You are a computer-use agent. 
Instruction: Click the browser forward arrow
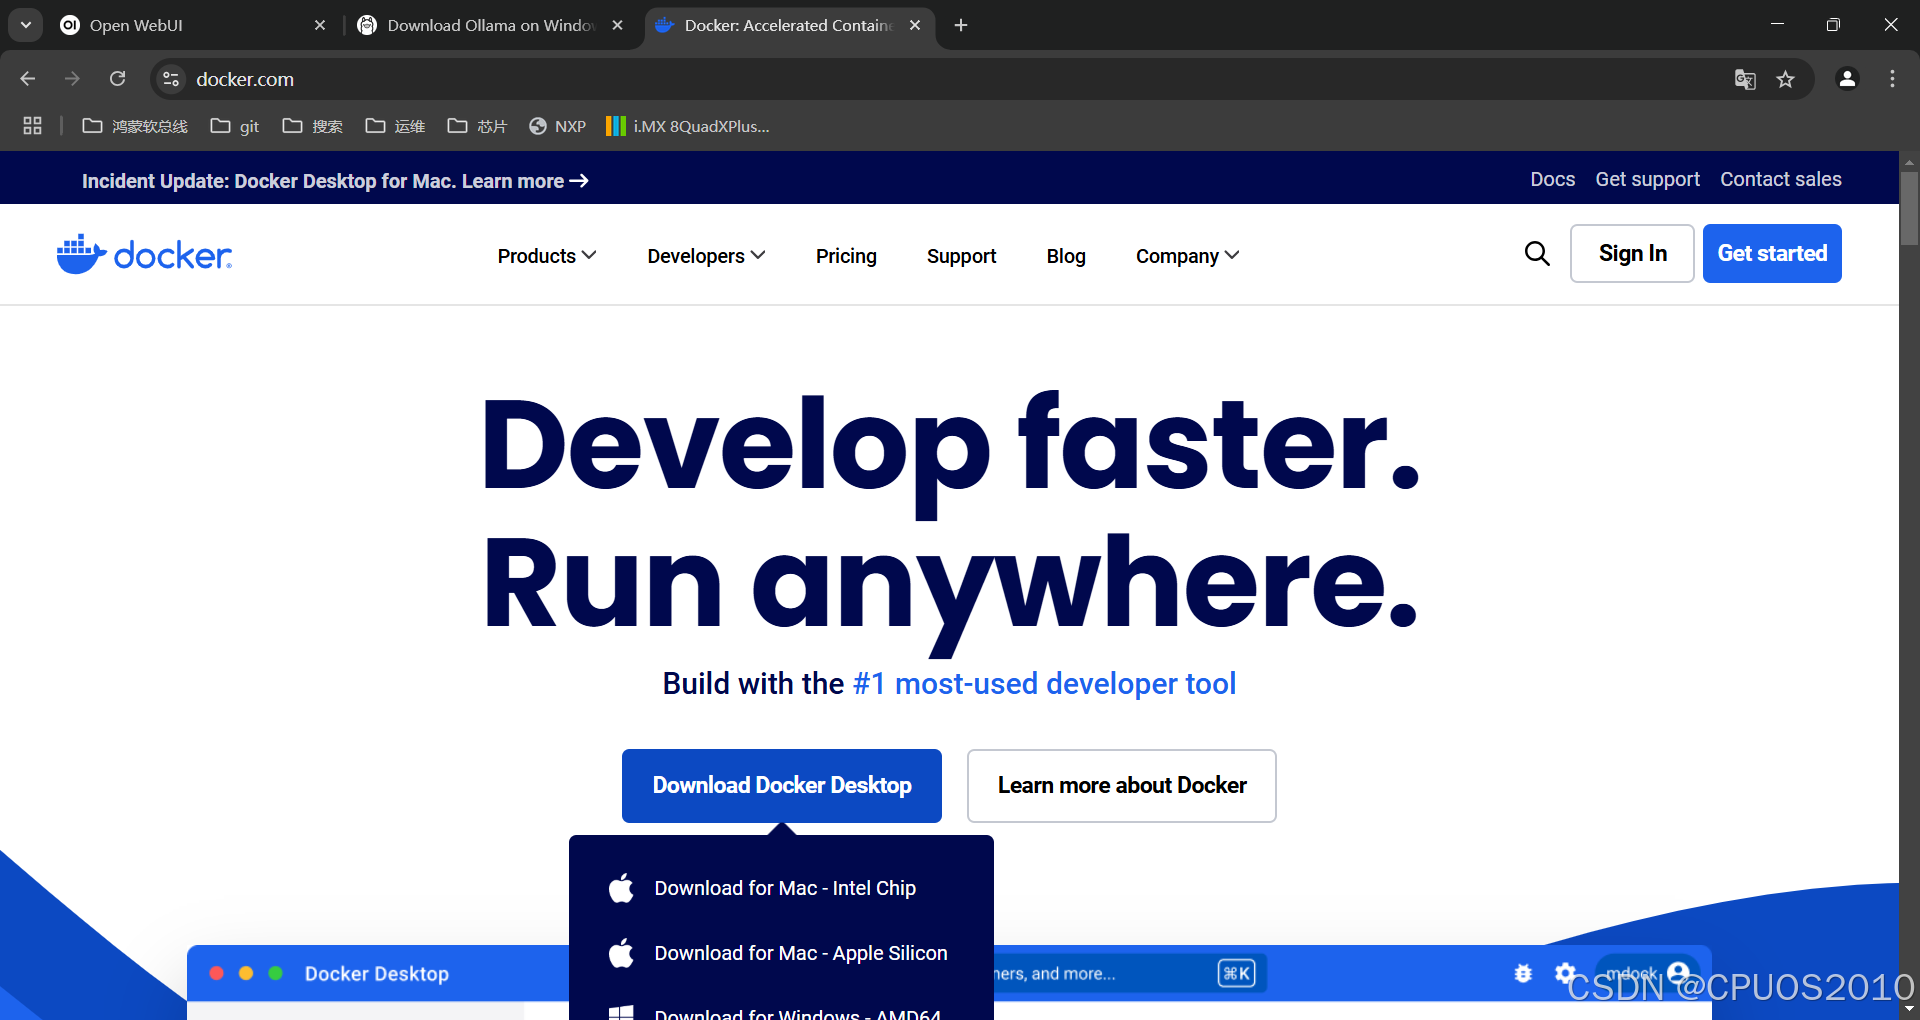click(x=72, y=79)
